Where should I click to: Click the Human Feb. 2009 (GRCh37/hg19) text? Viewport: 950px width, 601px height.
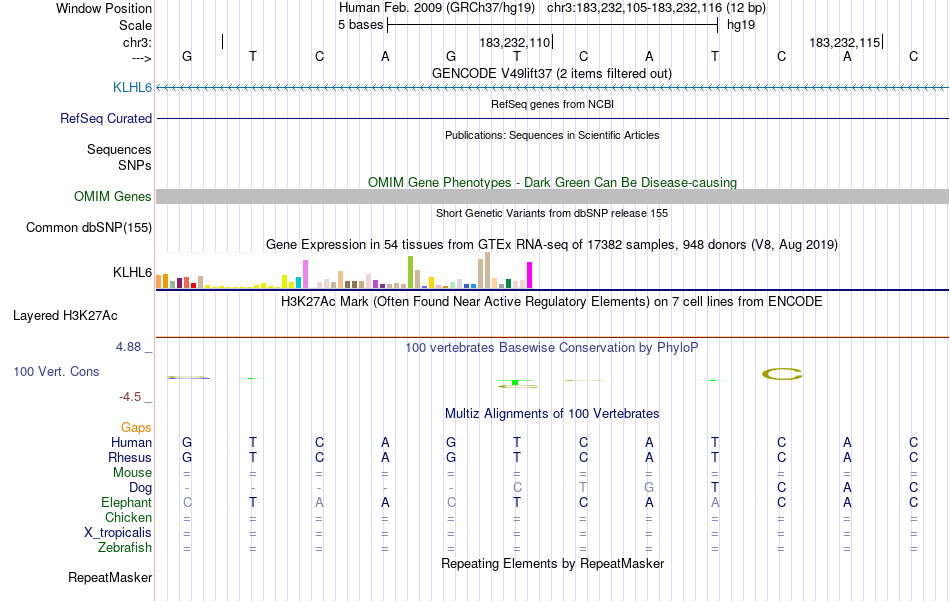point(437,8)
